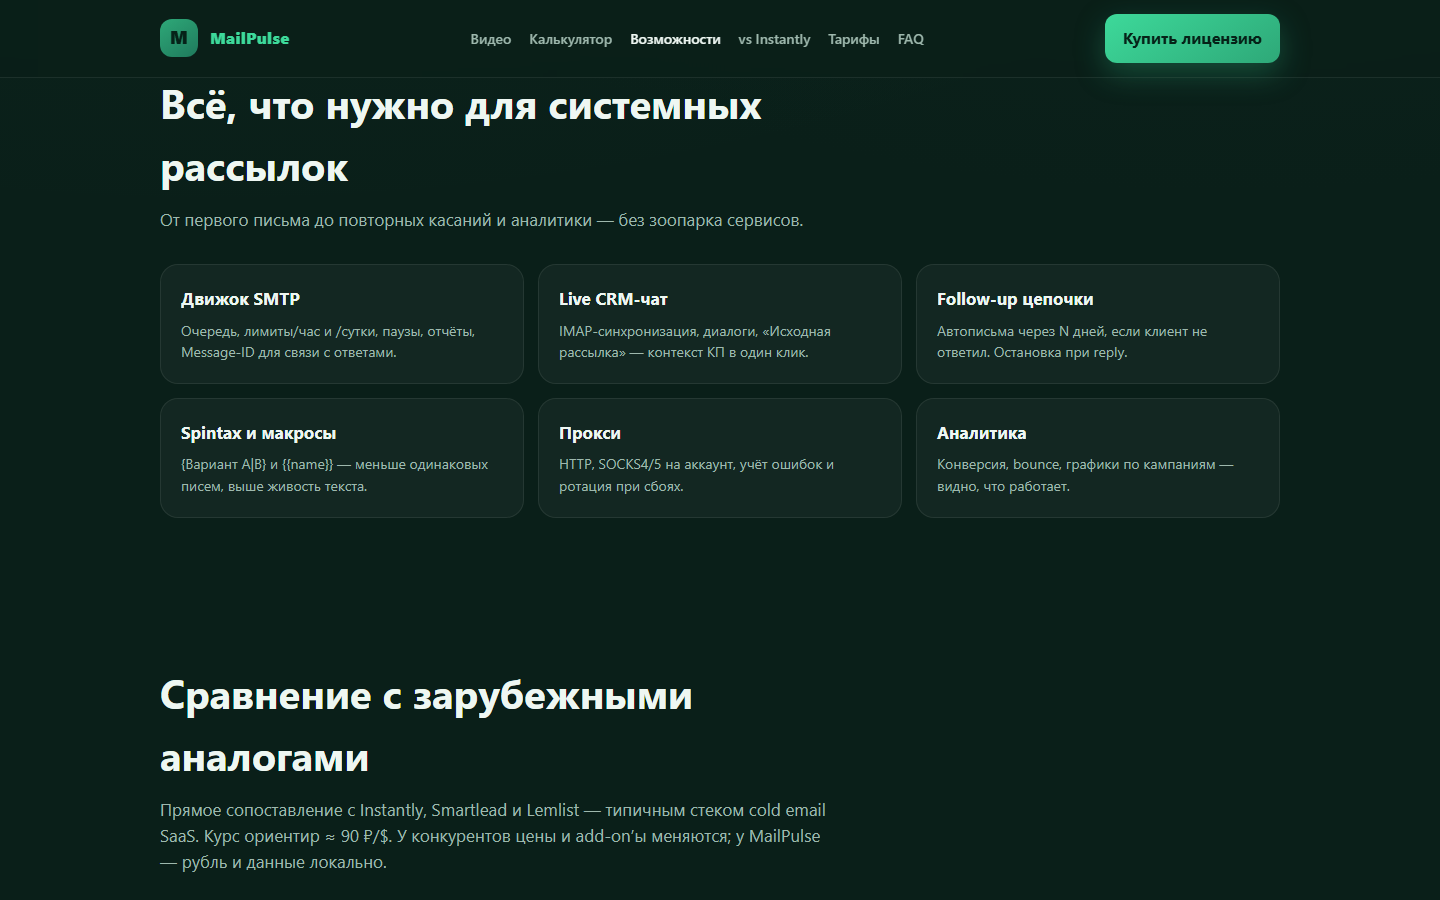Select the Прокси card title
The image size is (1440, 900).
click(x=590, y=433)
